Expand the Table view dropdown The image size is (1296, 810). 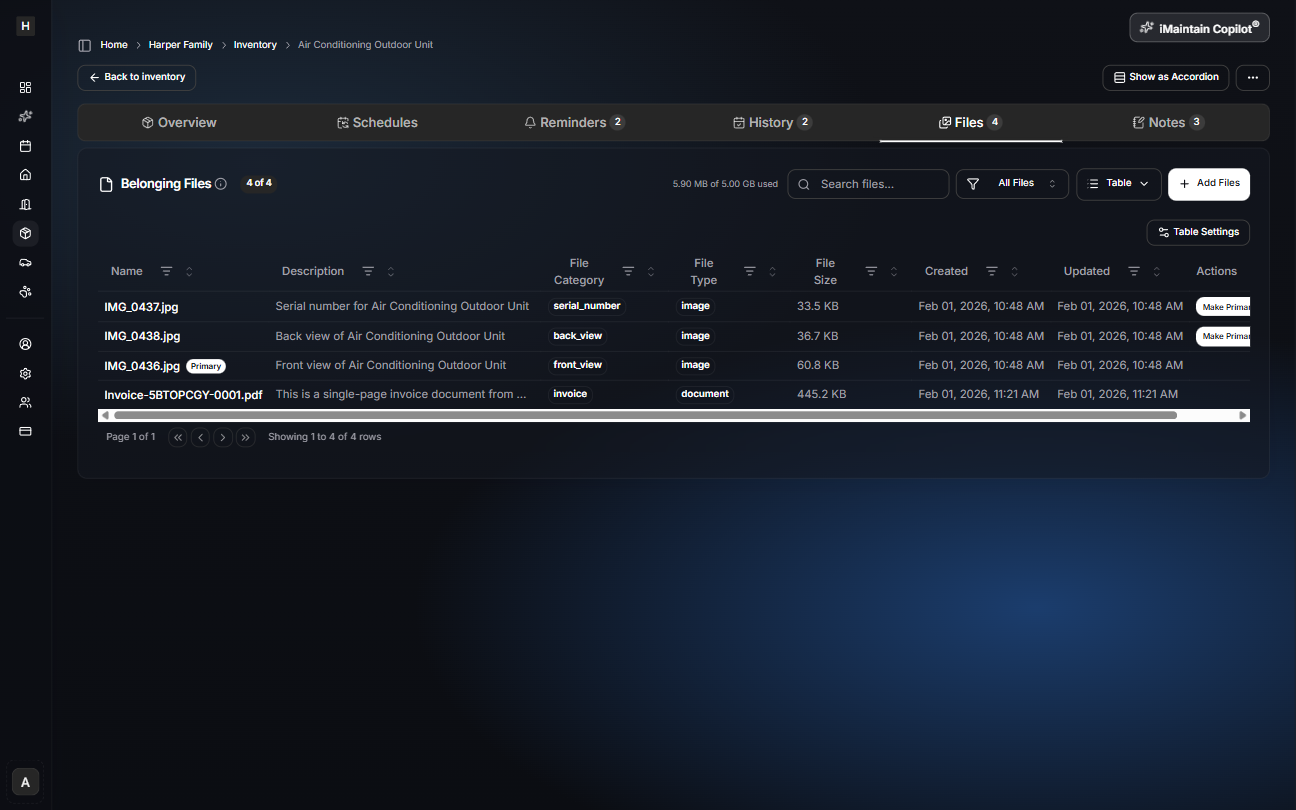(1118, 184)
